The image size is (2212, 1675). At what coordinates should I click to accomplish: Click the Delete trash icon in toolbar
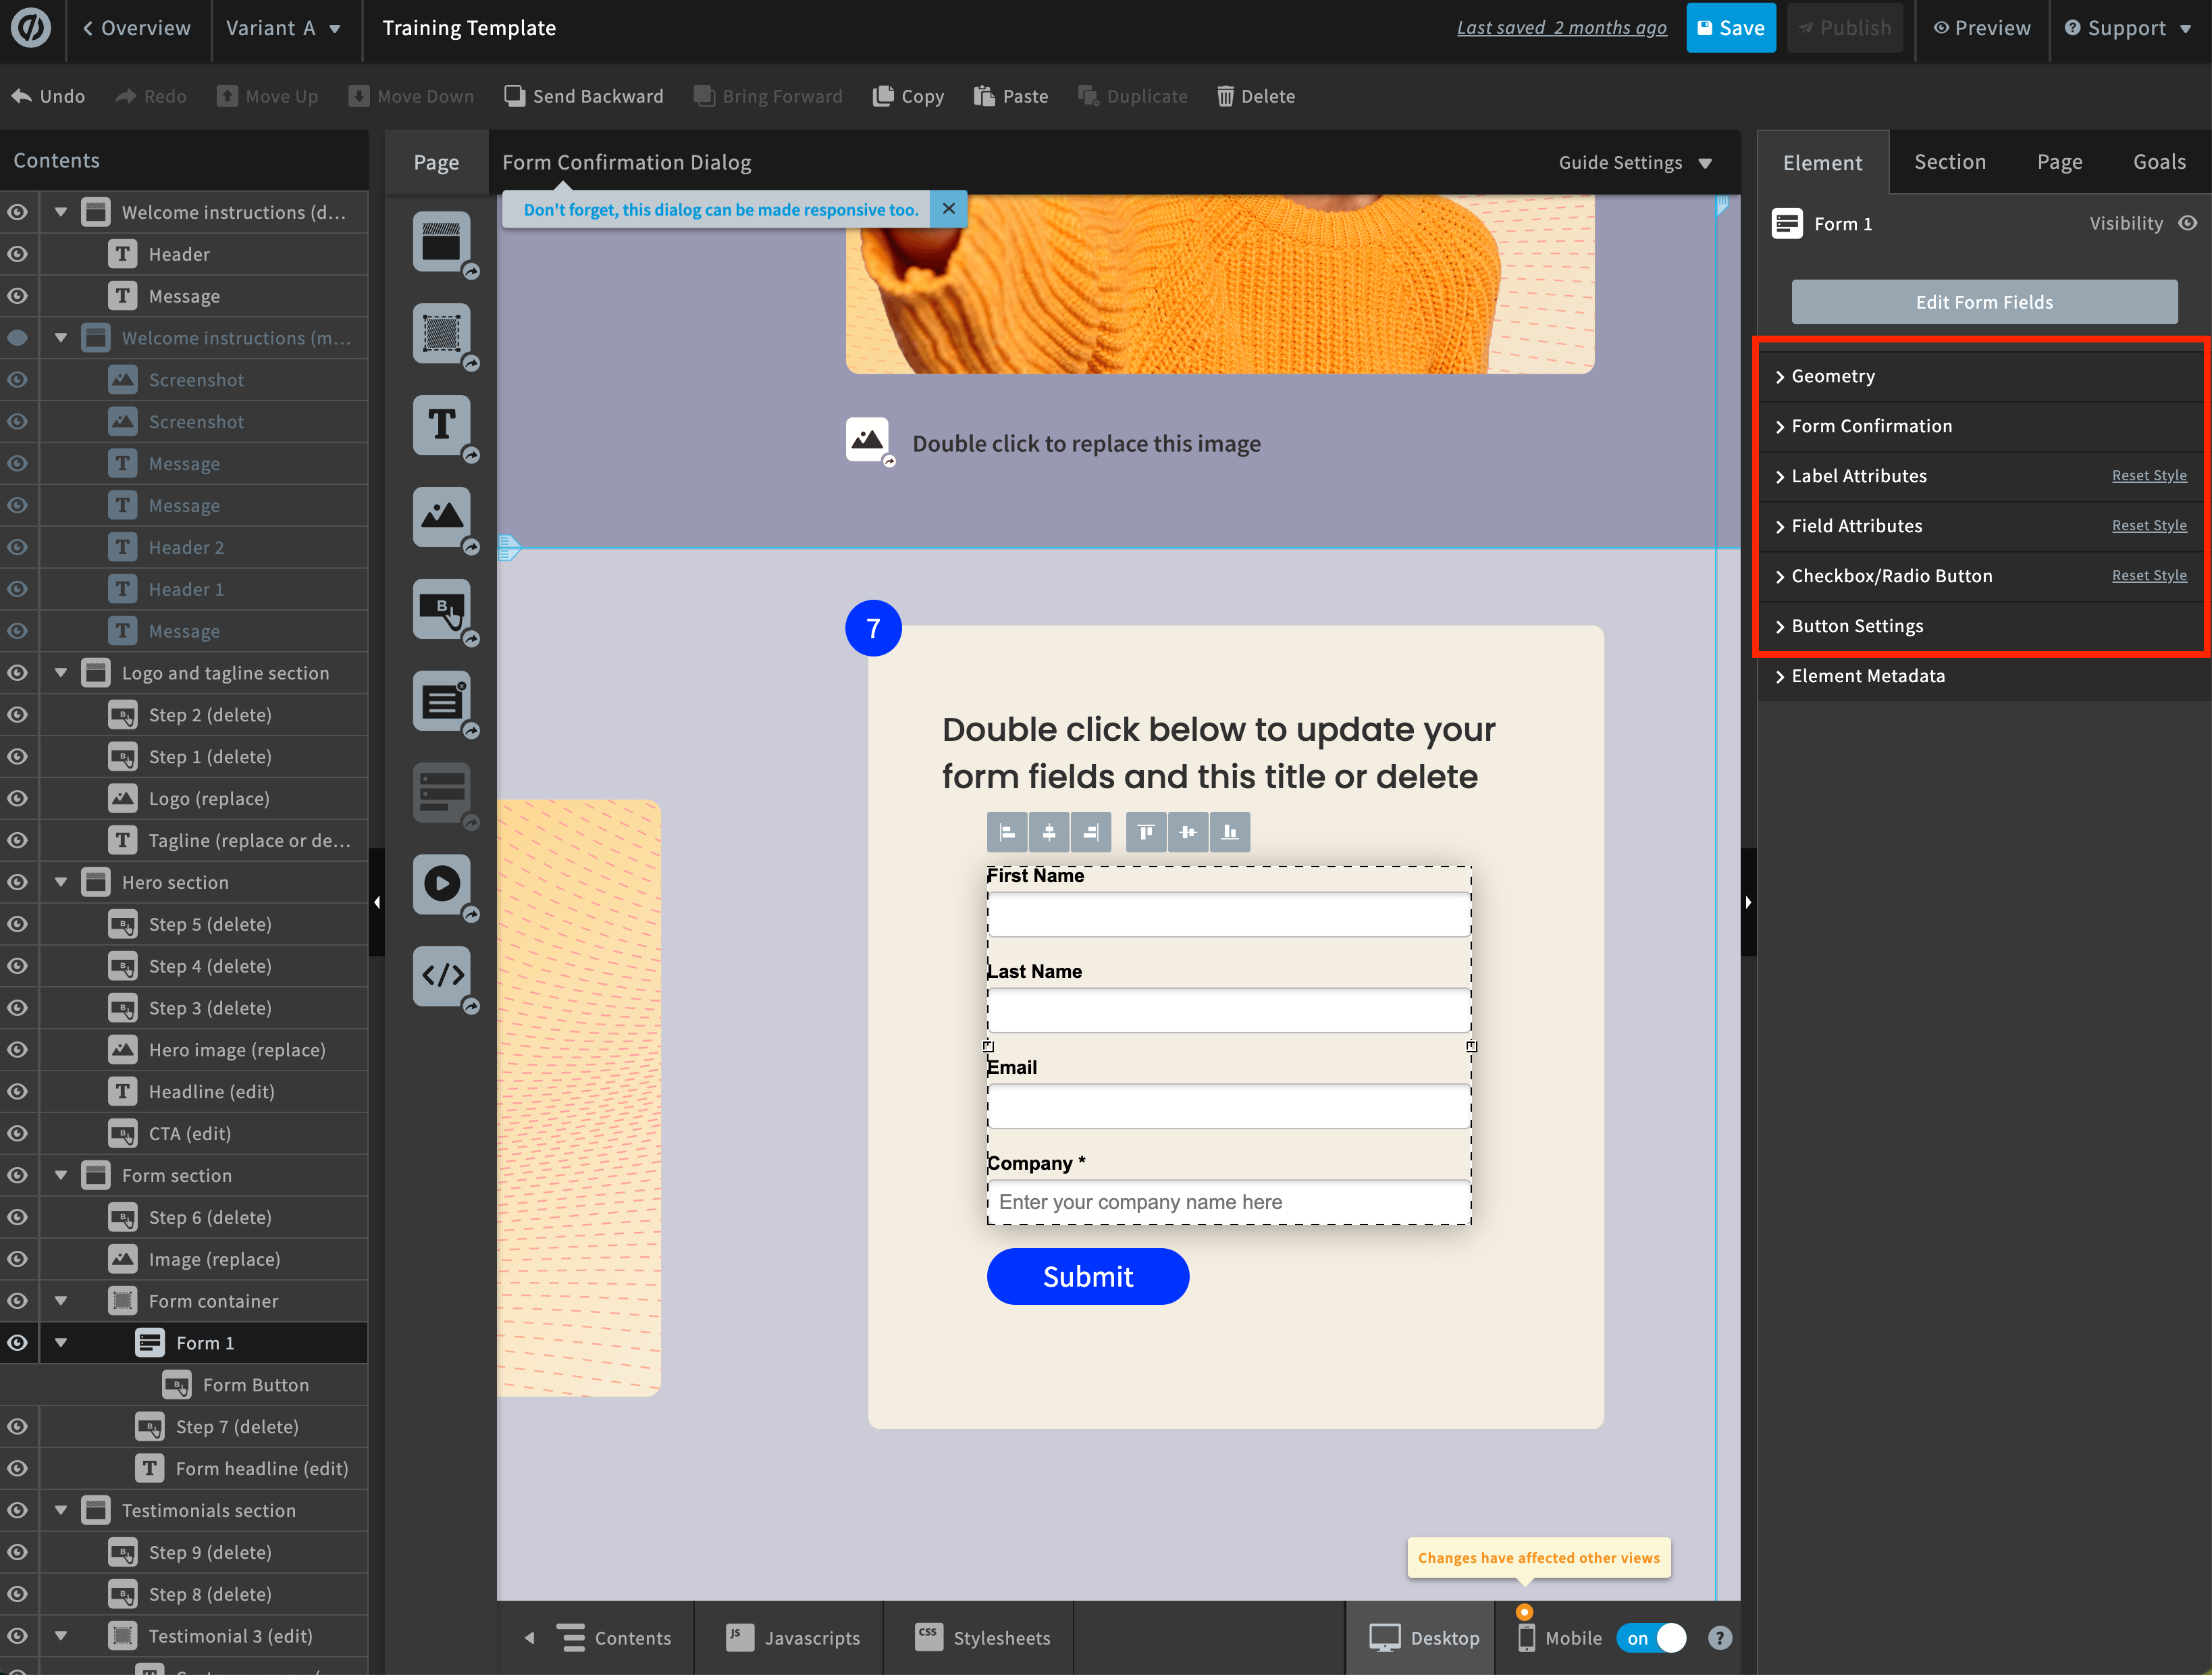(x=1225, y=96)
